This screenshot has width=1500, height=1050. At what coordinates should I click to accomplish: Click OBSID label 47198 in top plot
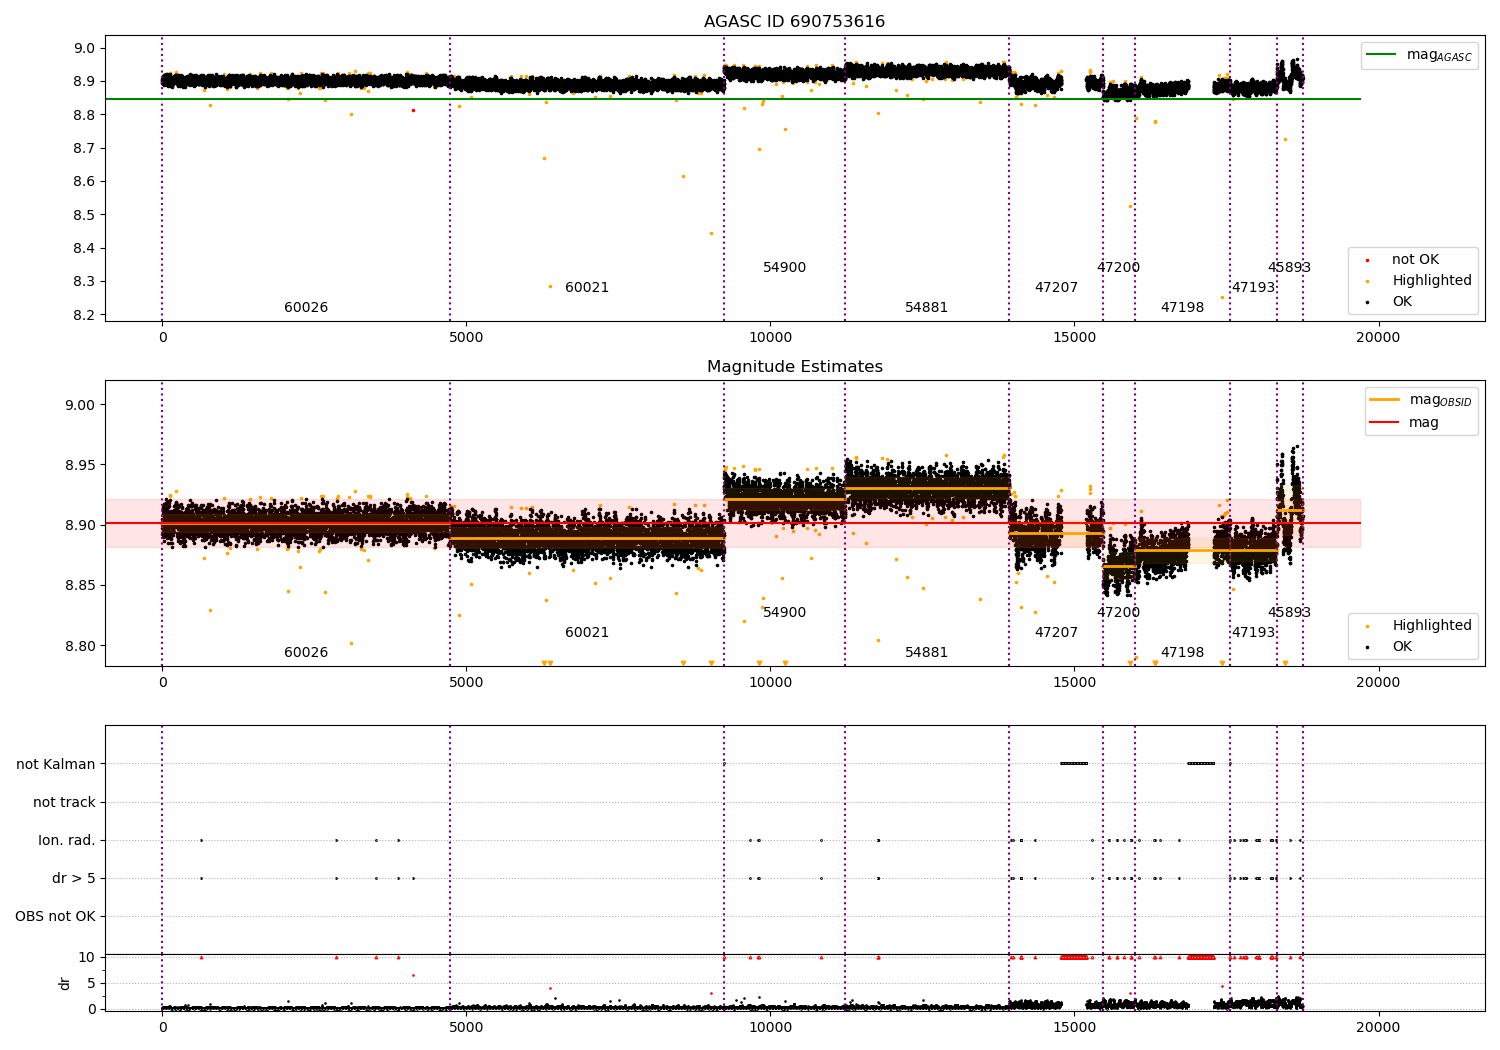coord(1182,308)
